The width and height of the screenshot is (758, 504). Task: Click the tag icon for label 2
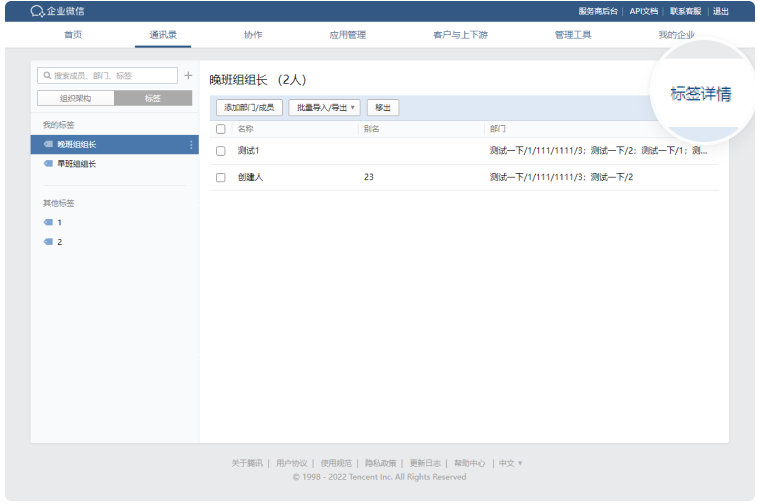click(x=48, y=242)
